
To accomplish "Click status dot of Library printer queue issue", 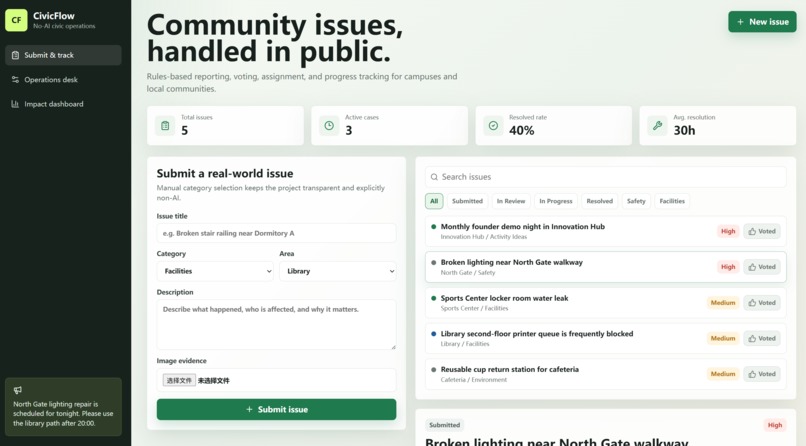I will [433, 333].
